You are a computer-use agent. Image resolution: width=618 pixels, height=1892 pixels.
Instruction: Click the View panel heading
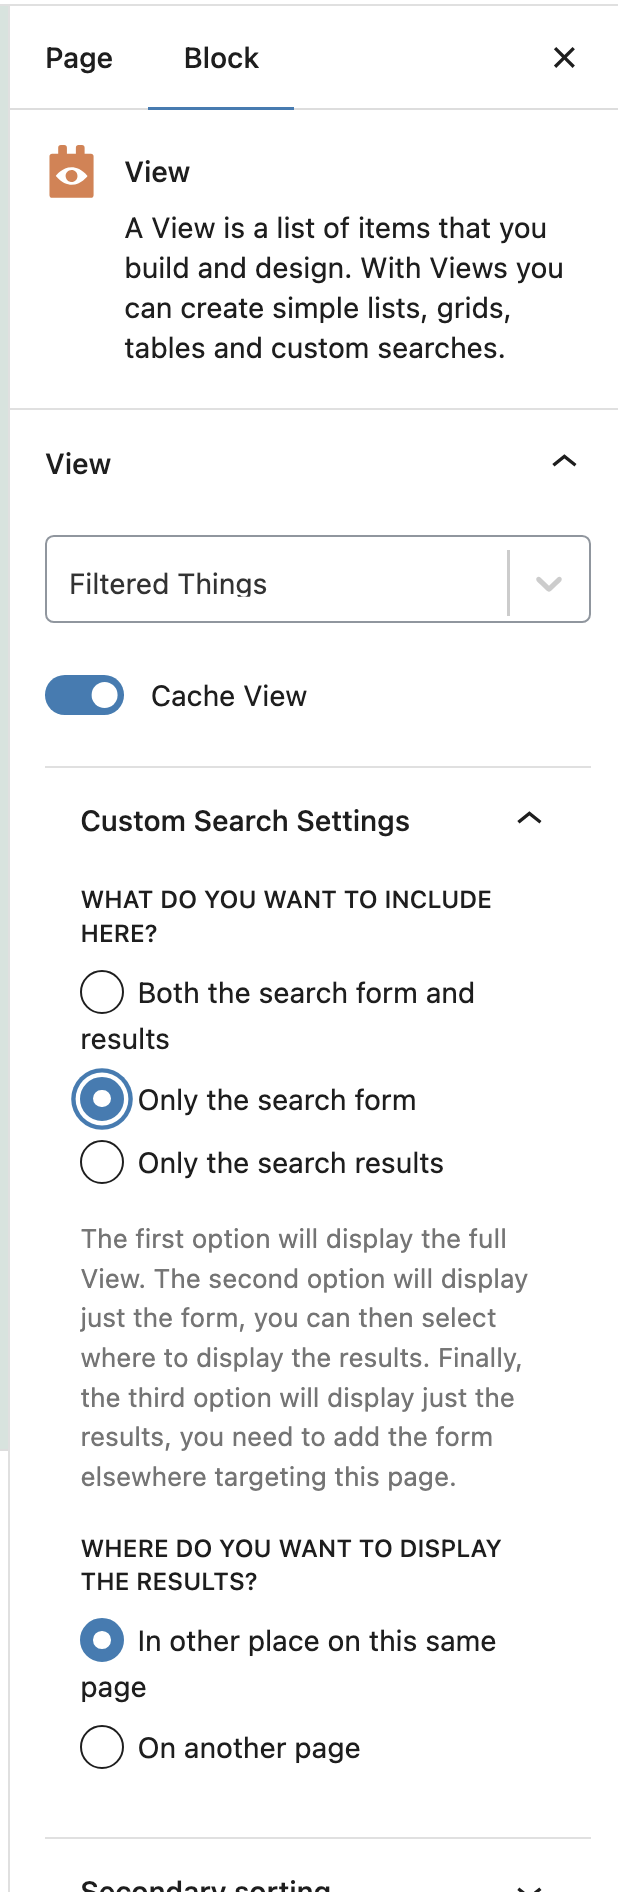(78, 464)
